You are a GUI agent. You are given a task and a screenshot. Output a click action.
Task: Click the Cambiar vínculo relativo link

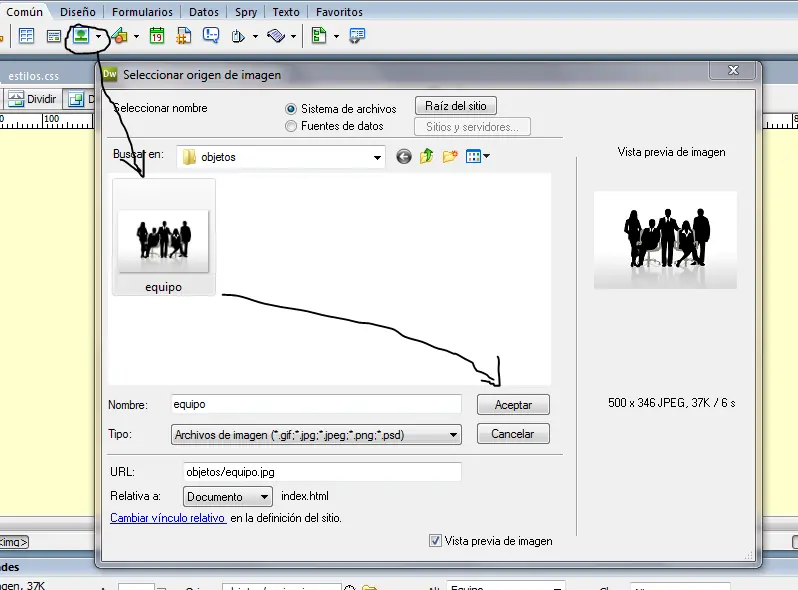click(168, 518)
